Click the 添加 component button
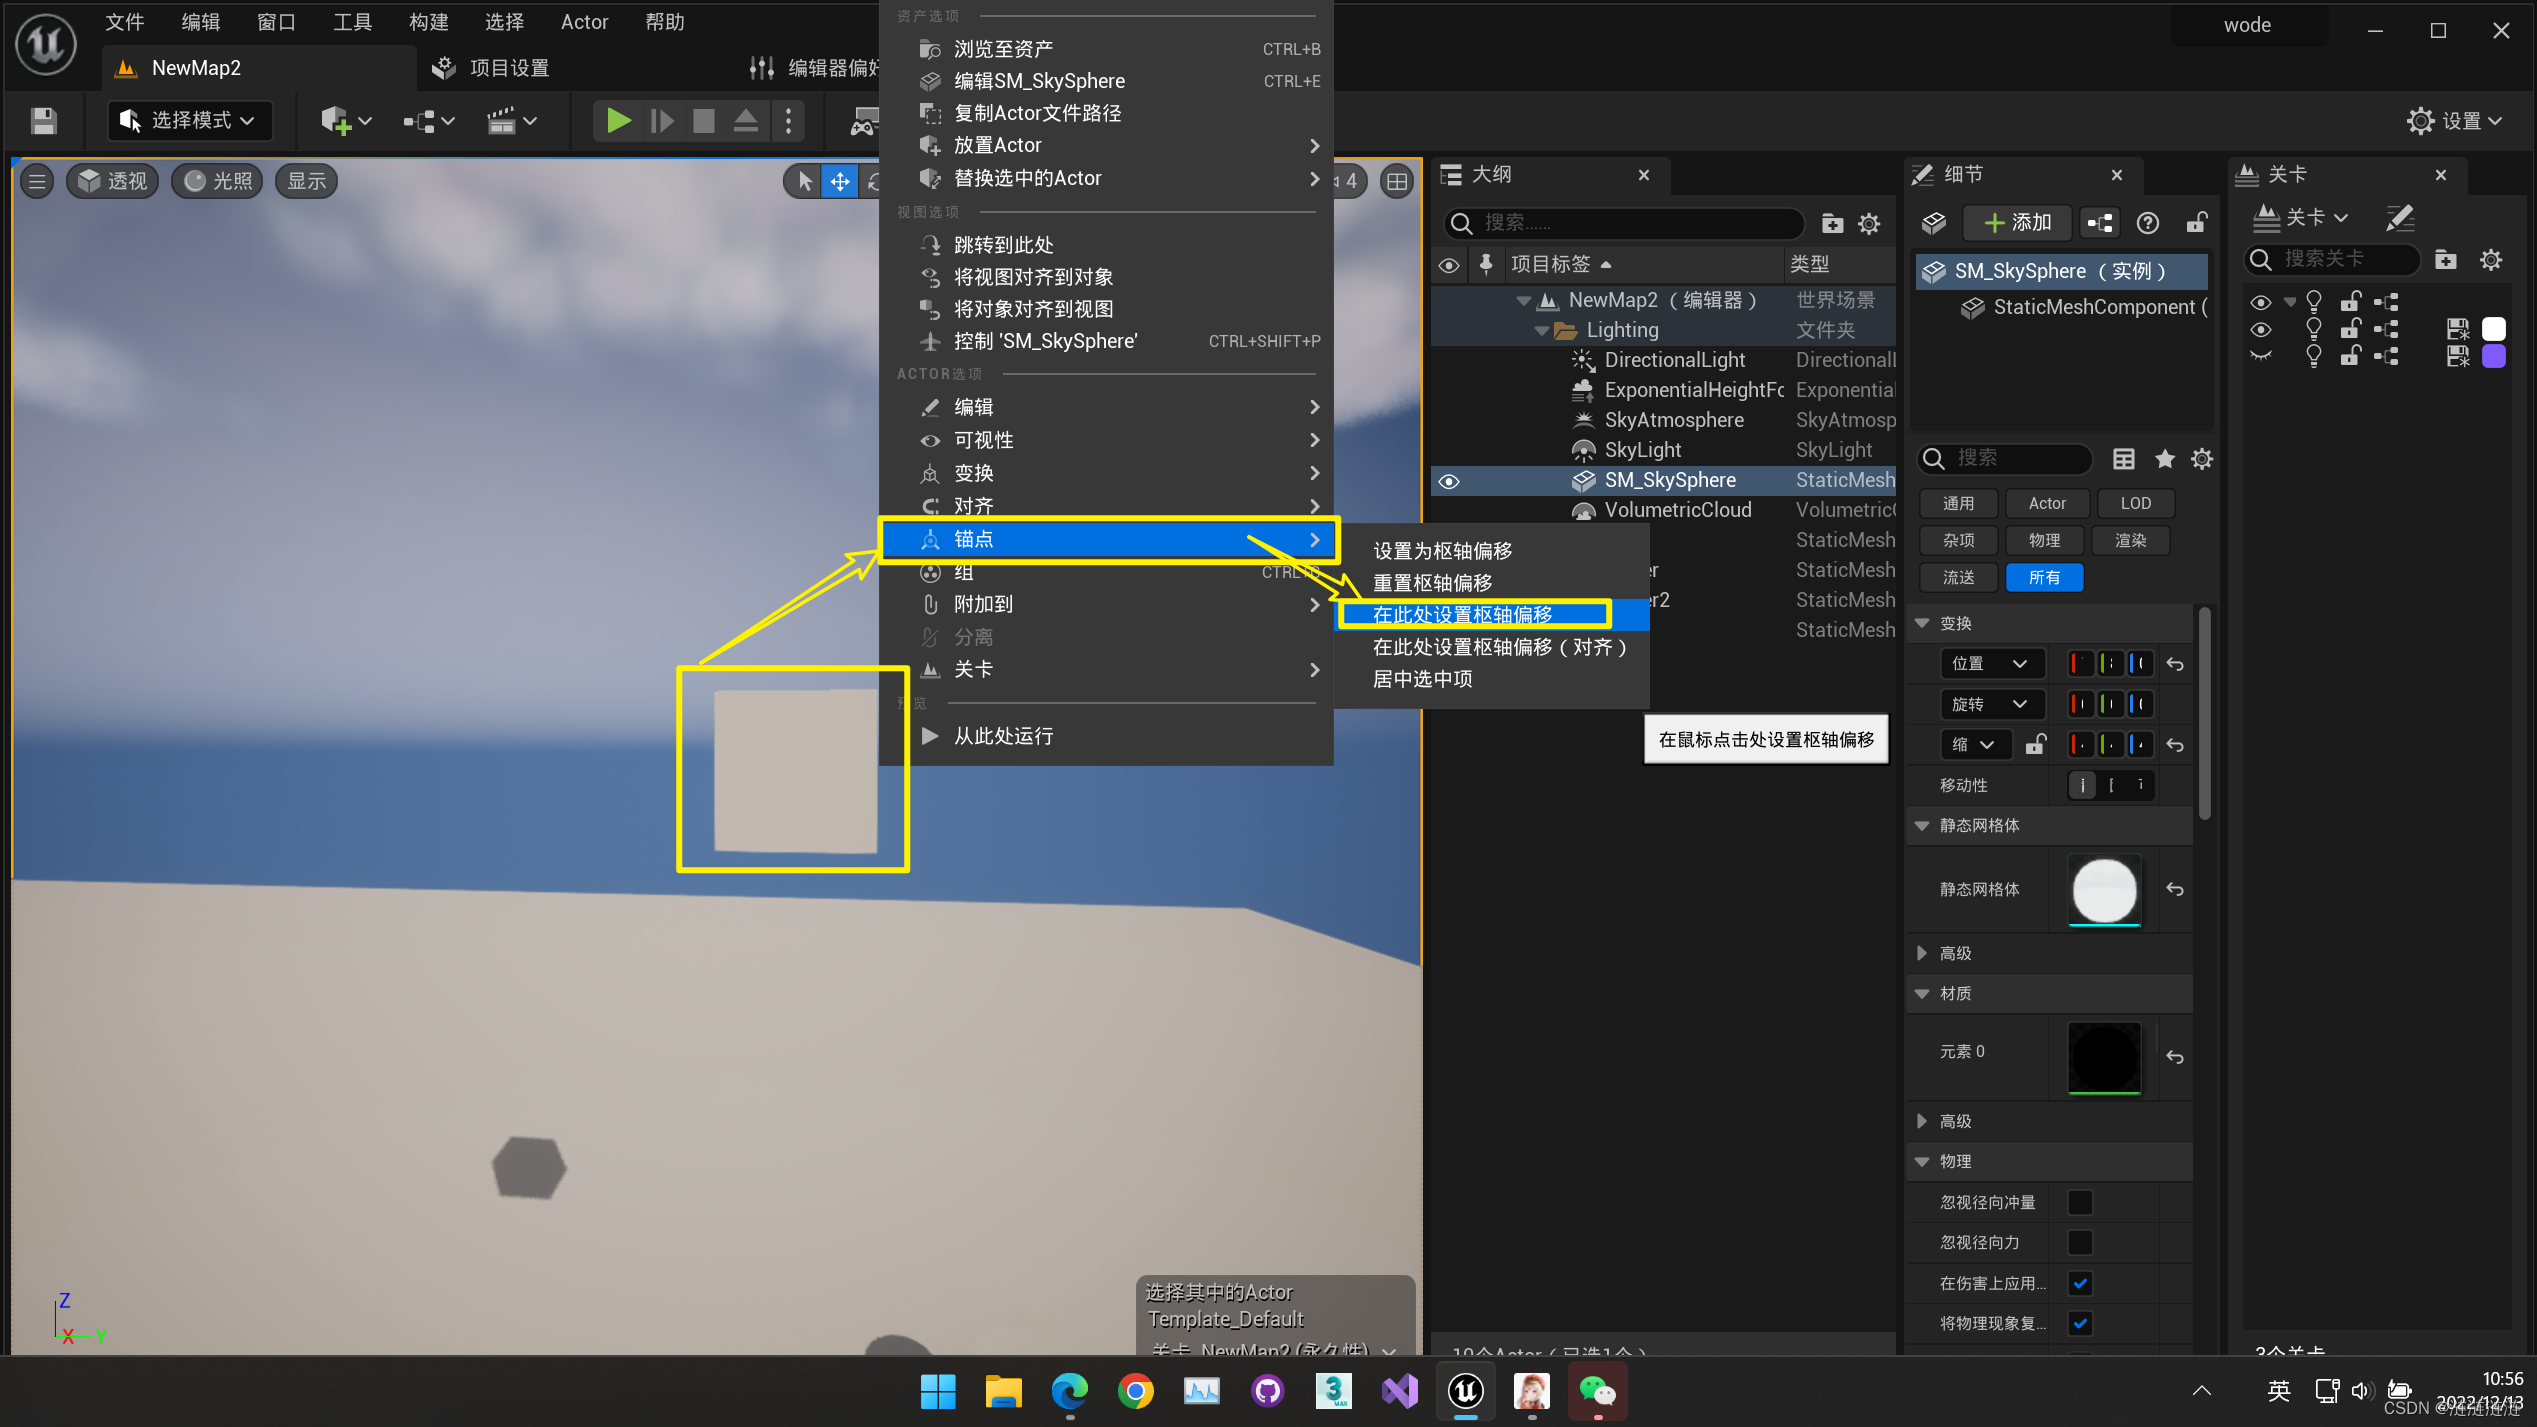Image resolution: width=2537 pixels, height=1427 pixels. [2017, 223]
